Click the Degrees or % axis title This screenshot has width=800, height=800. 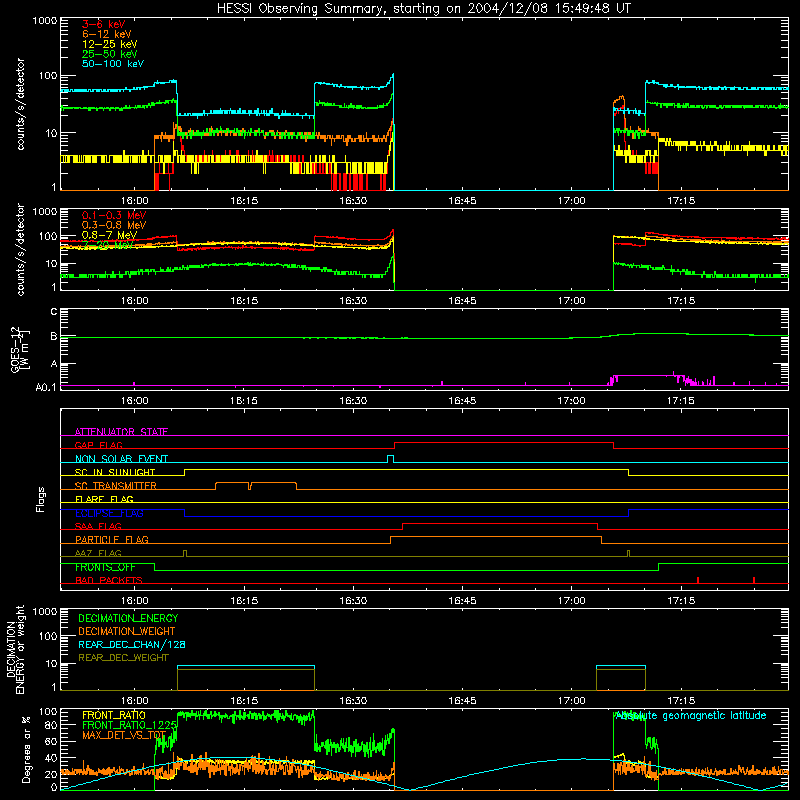point(26,750)
